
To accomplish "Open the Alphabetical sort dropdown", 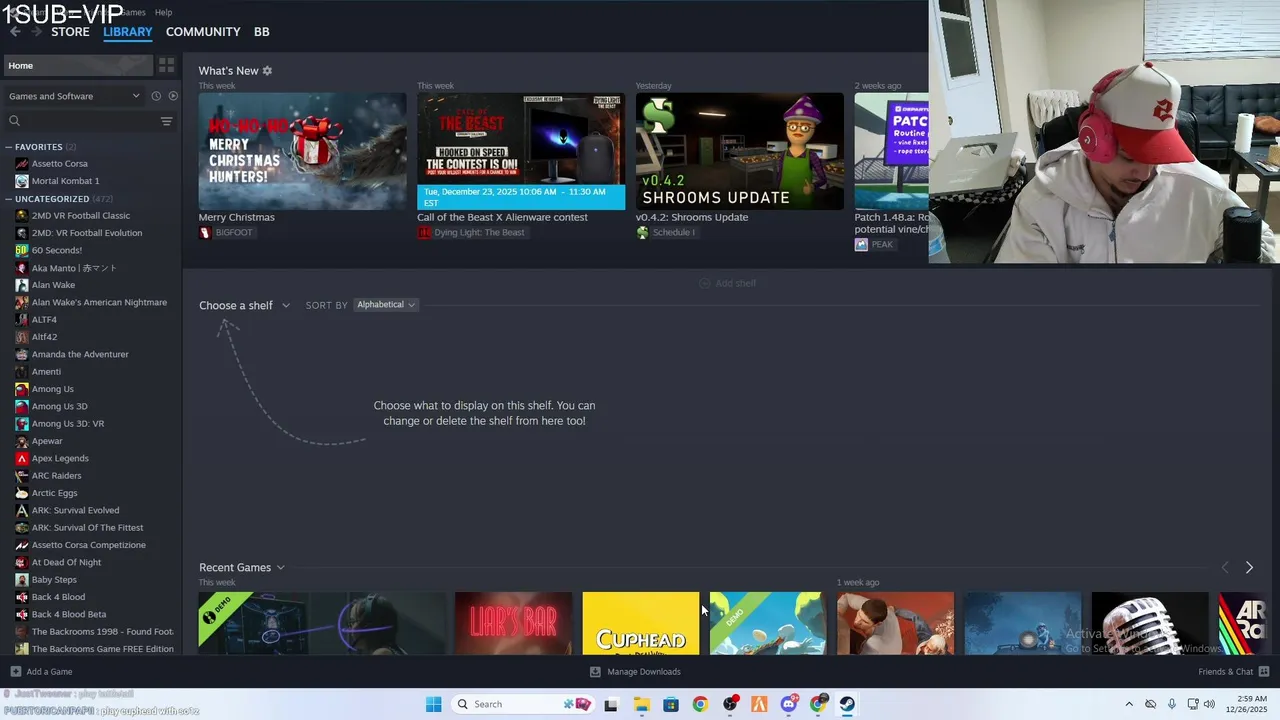I will [386, 305].
